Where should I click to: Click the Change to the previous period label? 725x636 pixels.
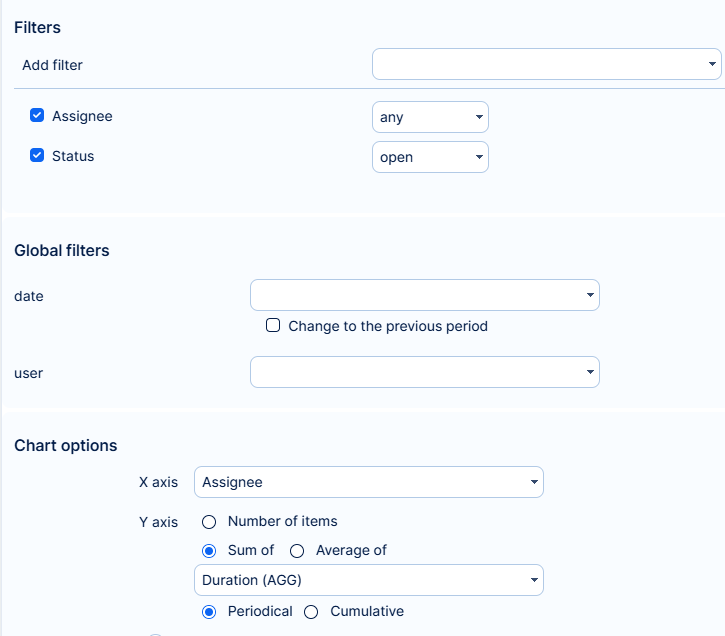pos(388,326)
